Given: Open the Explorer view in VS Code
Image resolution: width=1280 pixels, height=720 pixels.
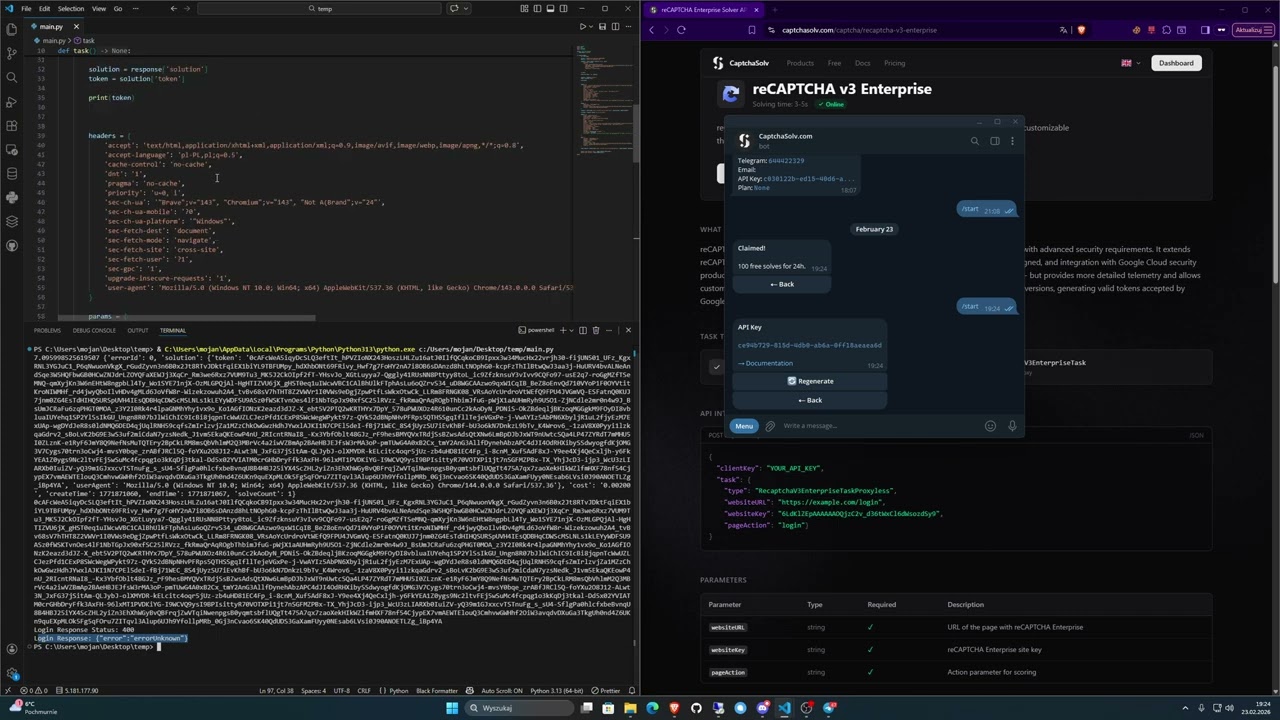Looking at the screenshot, I should click(11, 29).
